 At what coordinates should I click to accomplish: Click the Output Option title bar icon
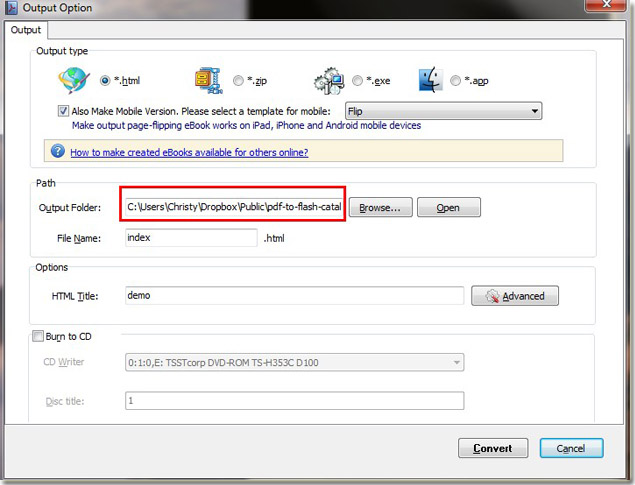tap(11, 8)
